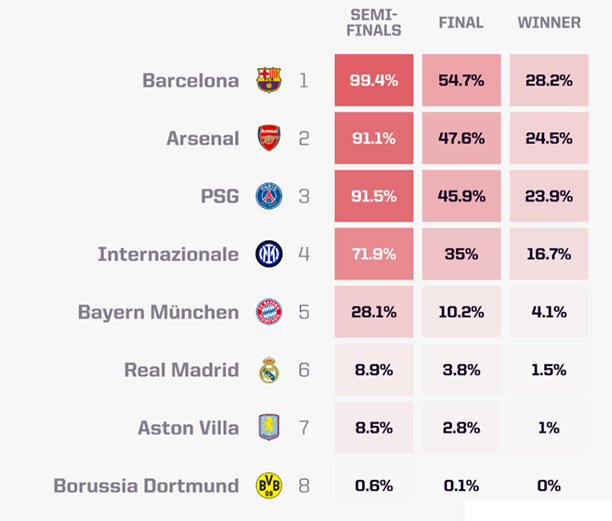Viewport: 612px width, 521px height.
Task: Click the Internazionale club badge
Action: point(269,254)
